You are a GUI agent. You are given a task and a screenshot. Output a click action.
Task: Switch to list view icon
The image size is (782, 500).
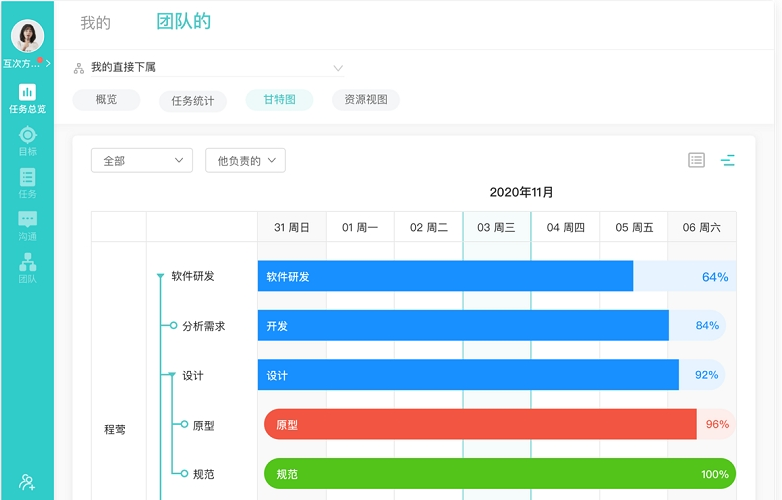tap(697, 160)
